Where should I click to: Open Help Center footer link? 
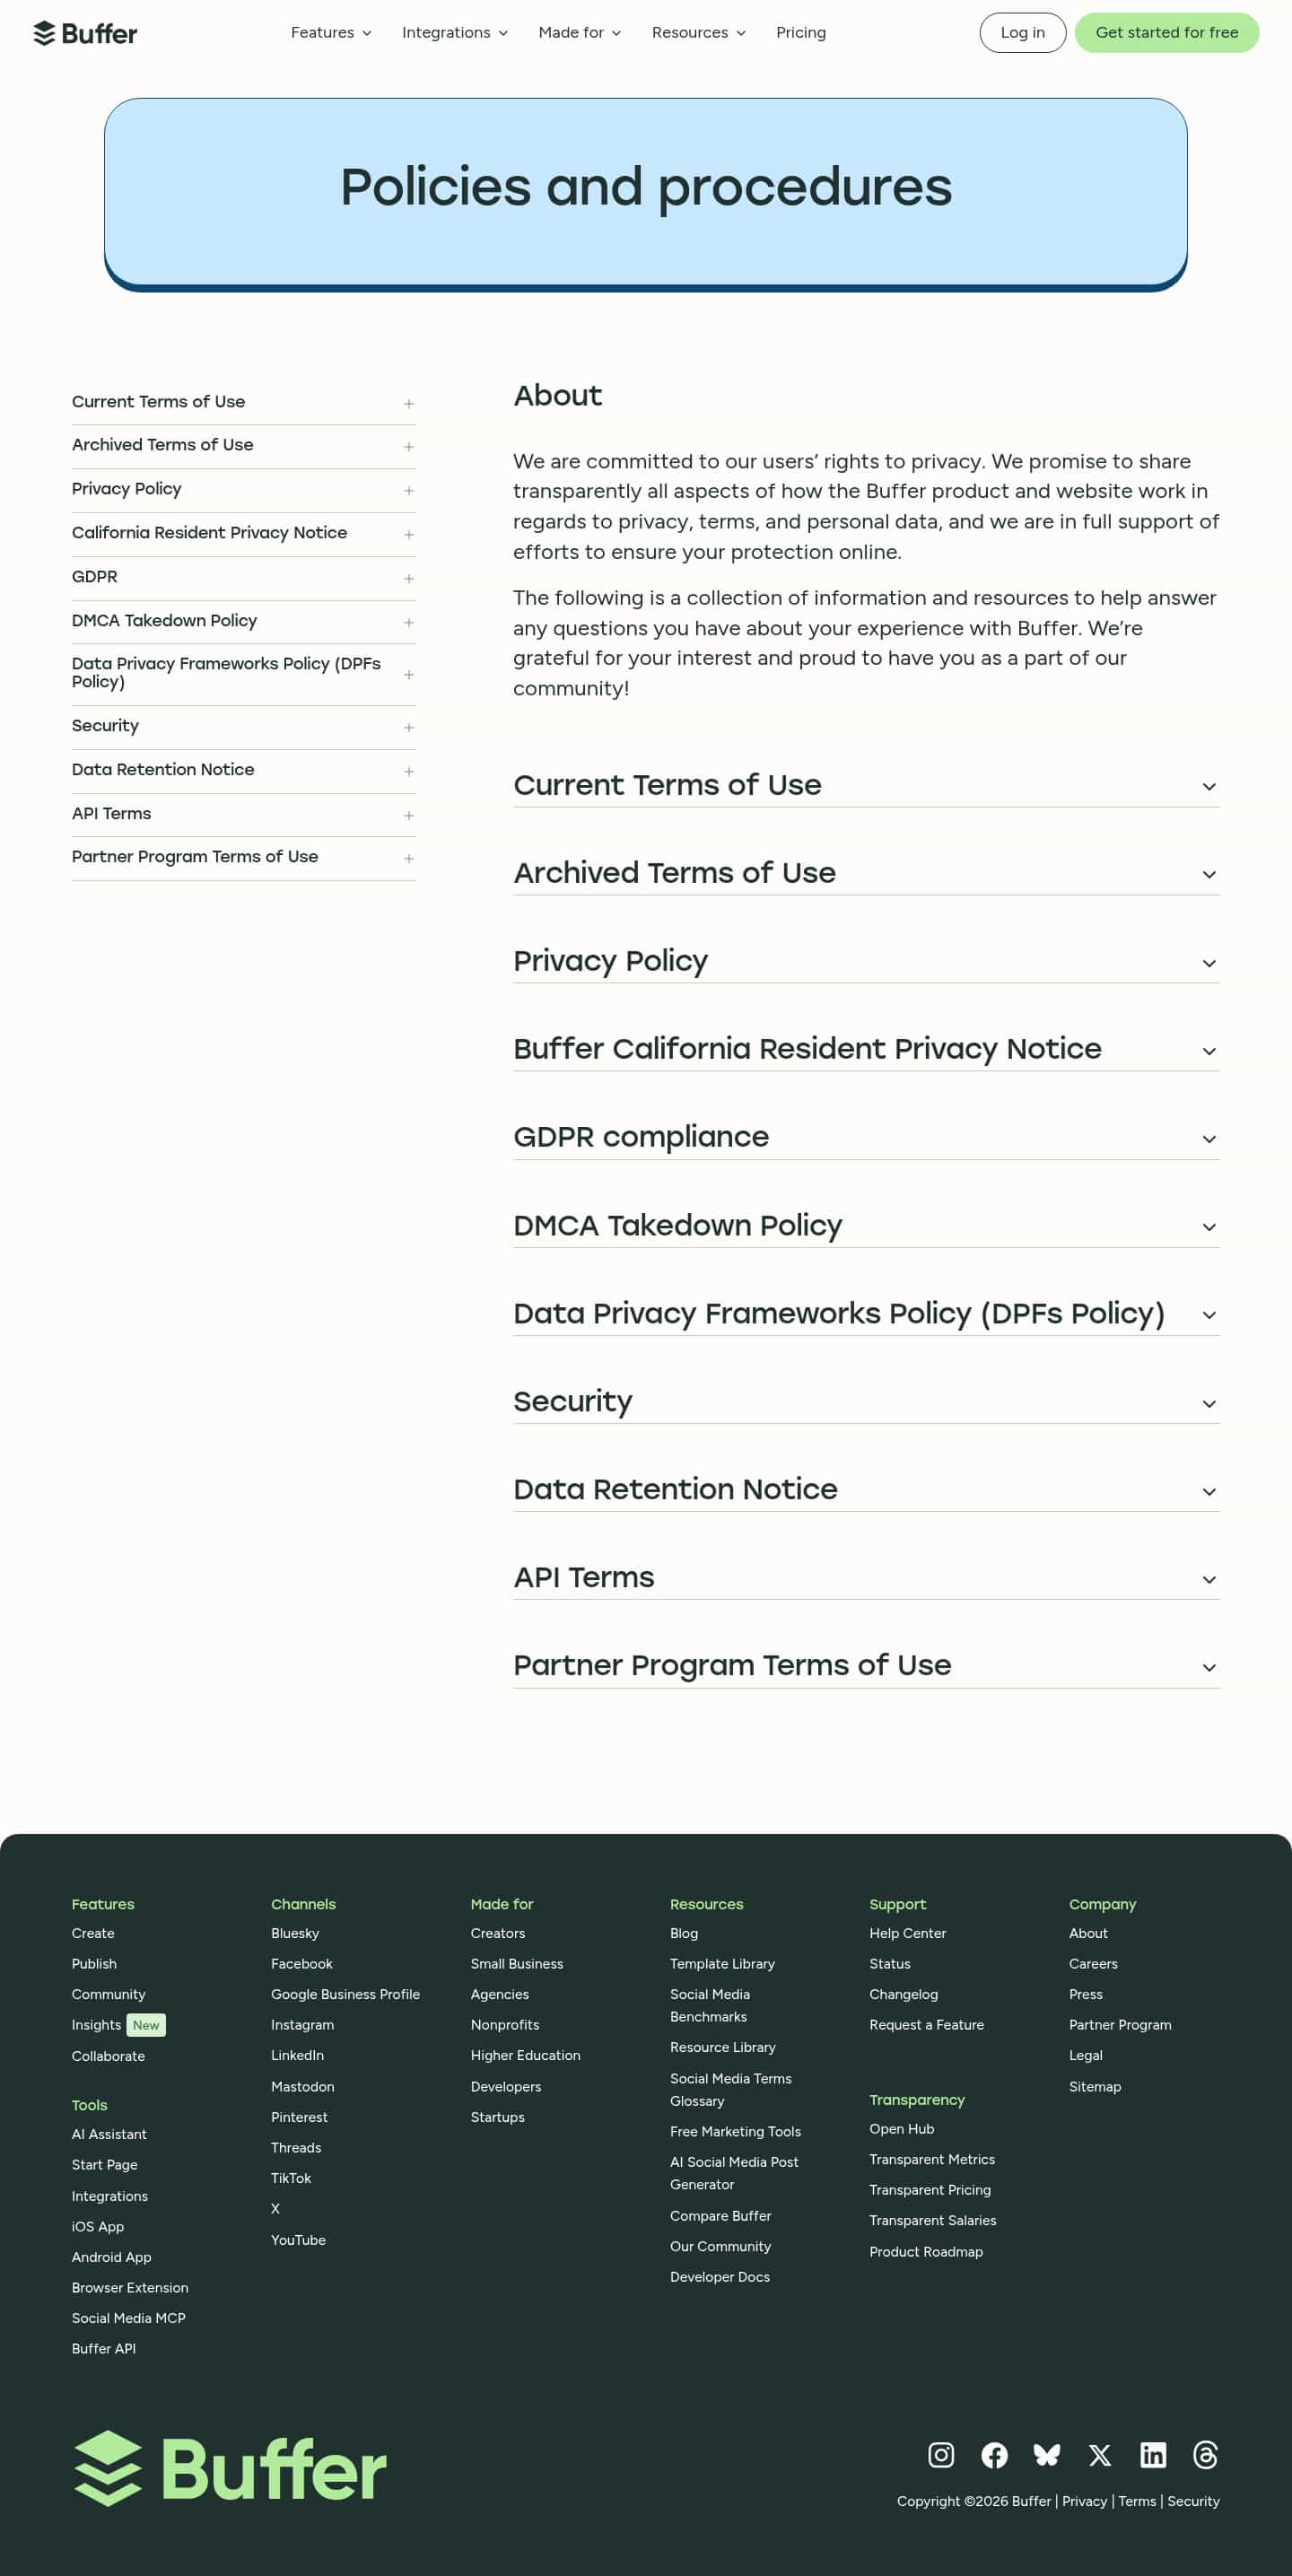click(x=907, y=1933)
